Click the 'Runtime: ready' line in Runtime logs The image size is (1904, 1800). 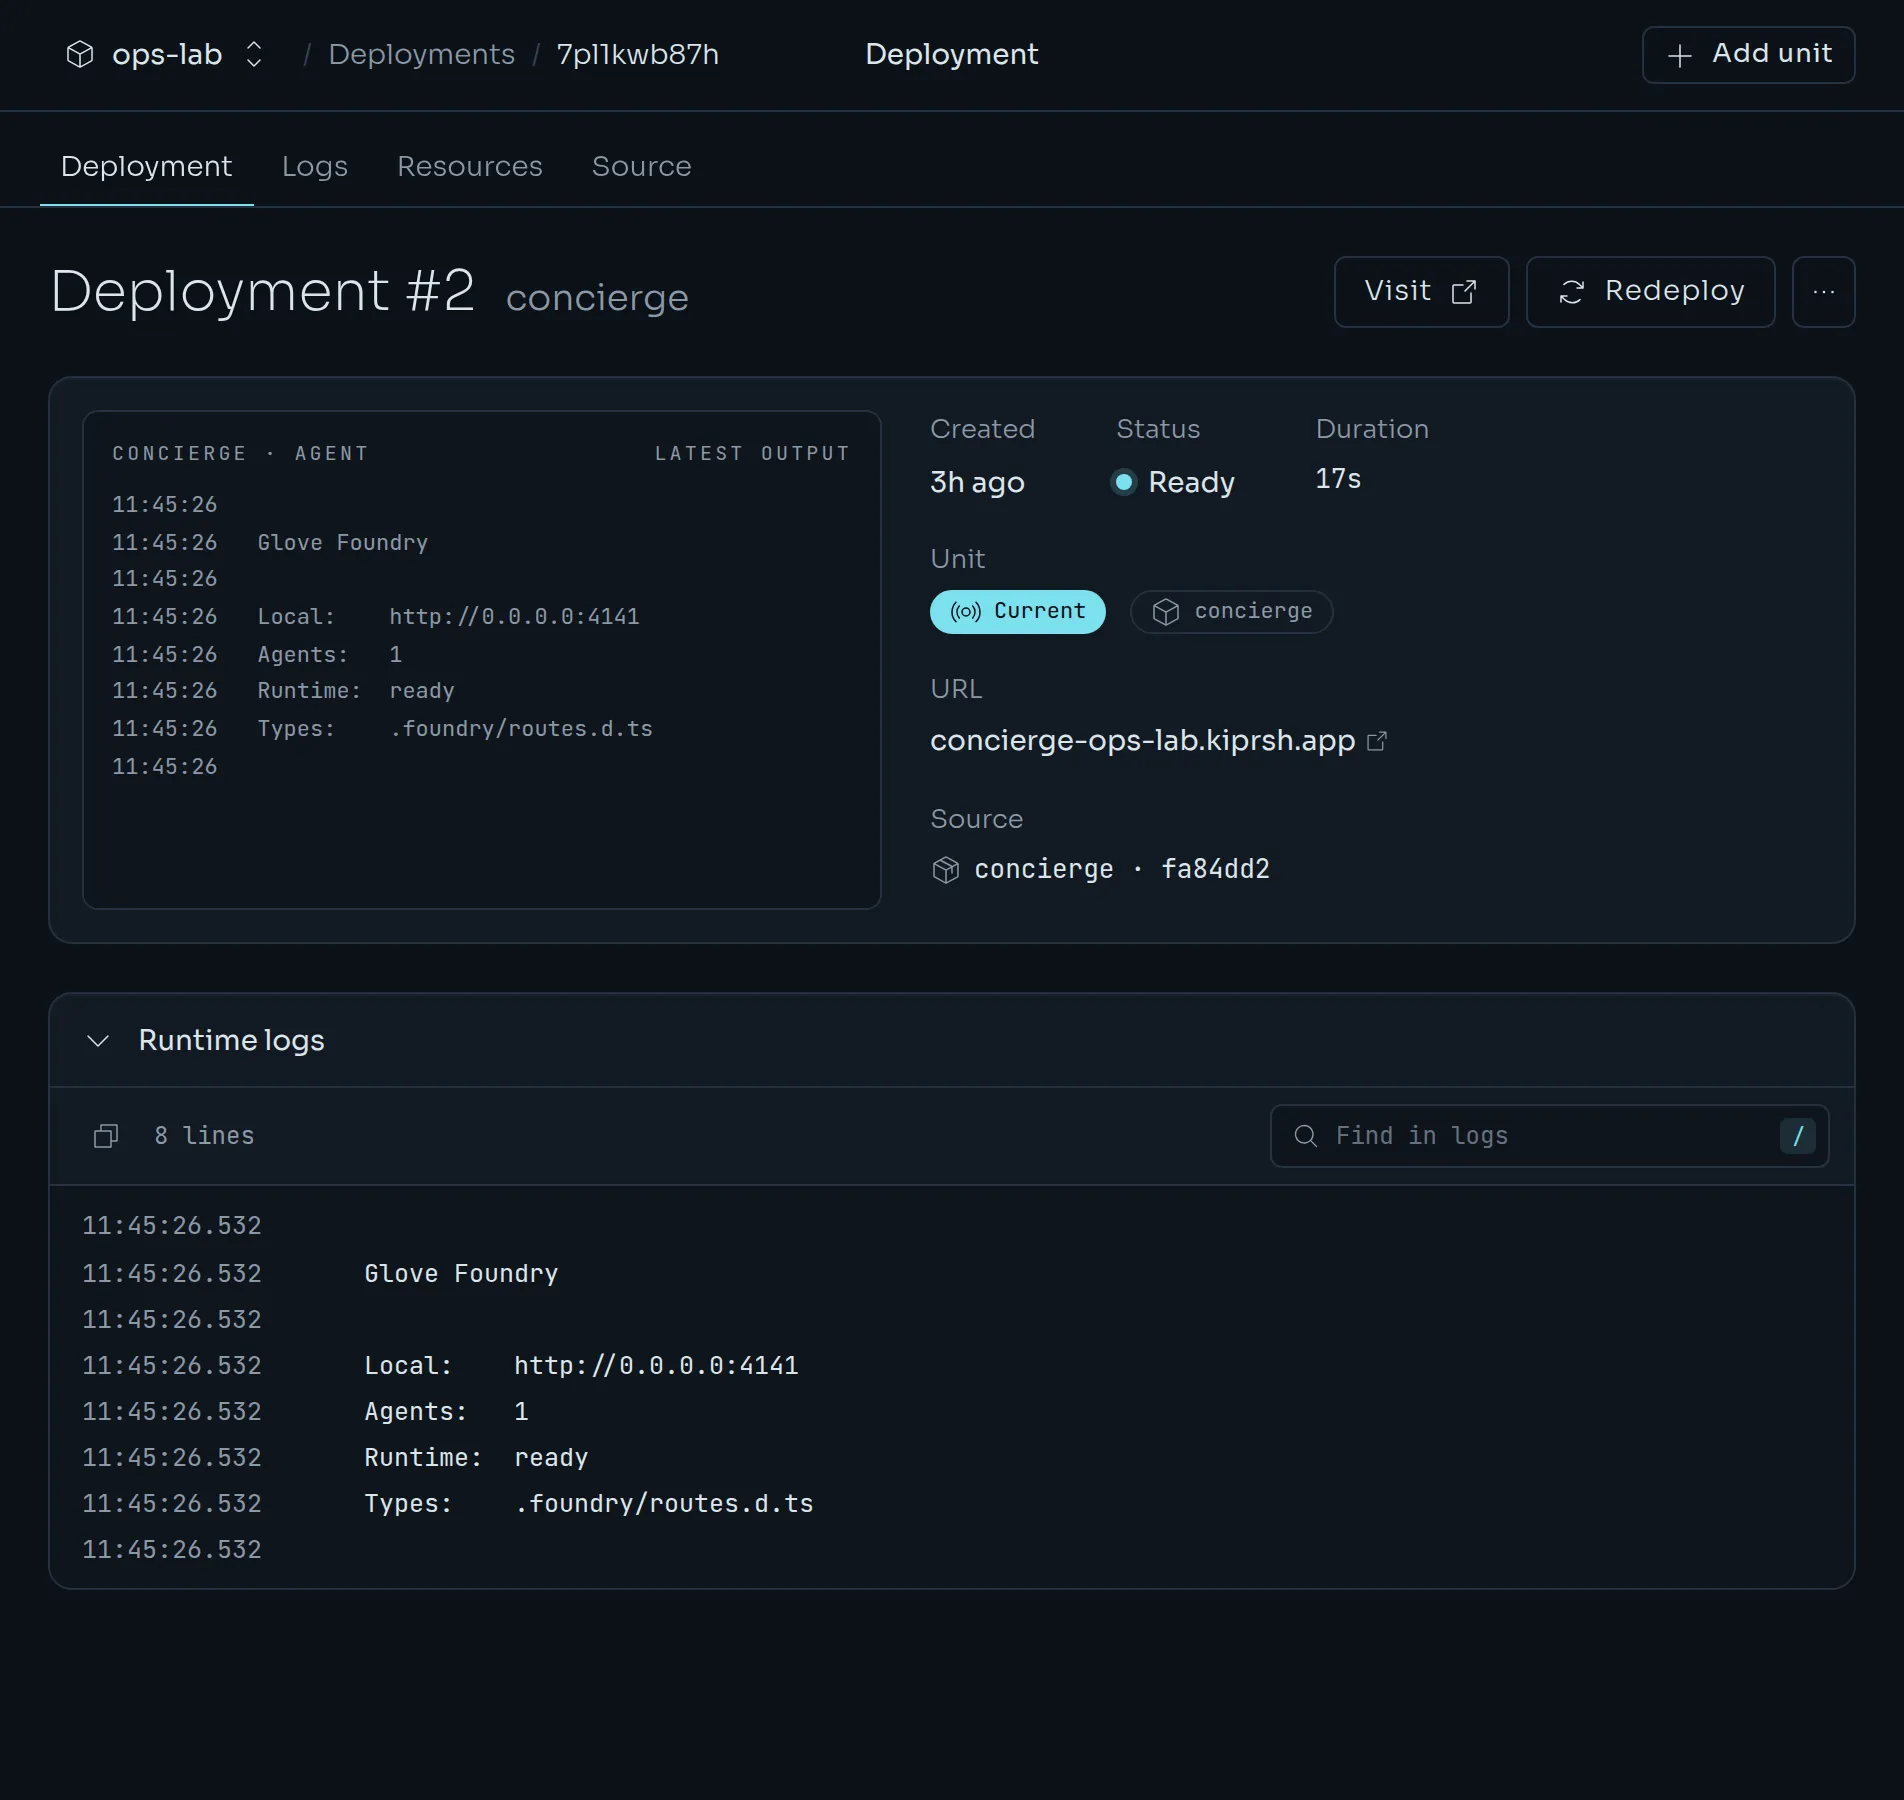tap(476, 1457)
